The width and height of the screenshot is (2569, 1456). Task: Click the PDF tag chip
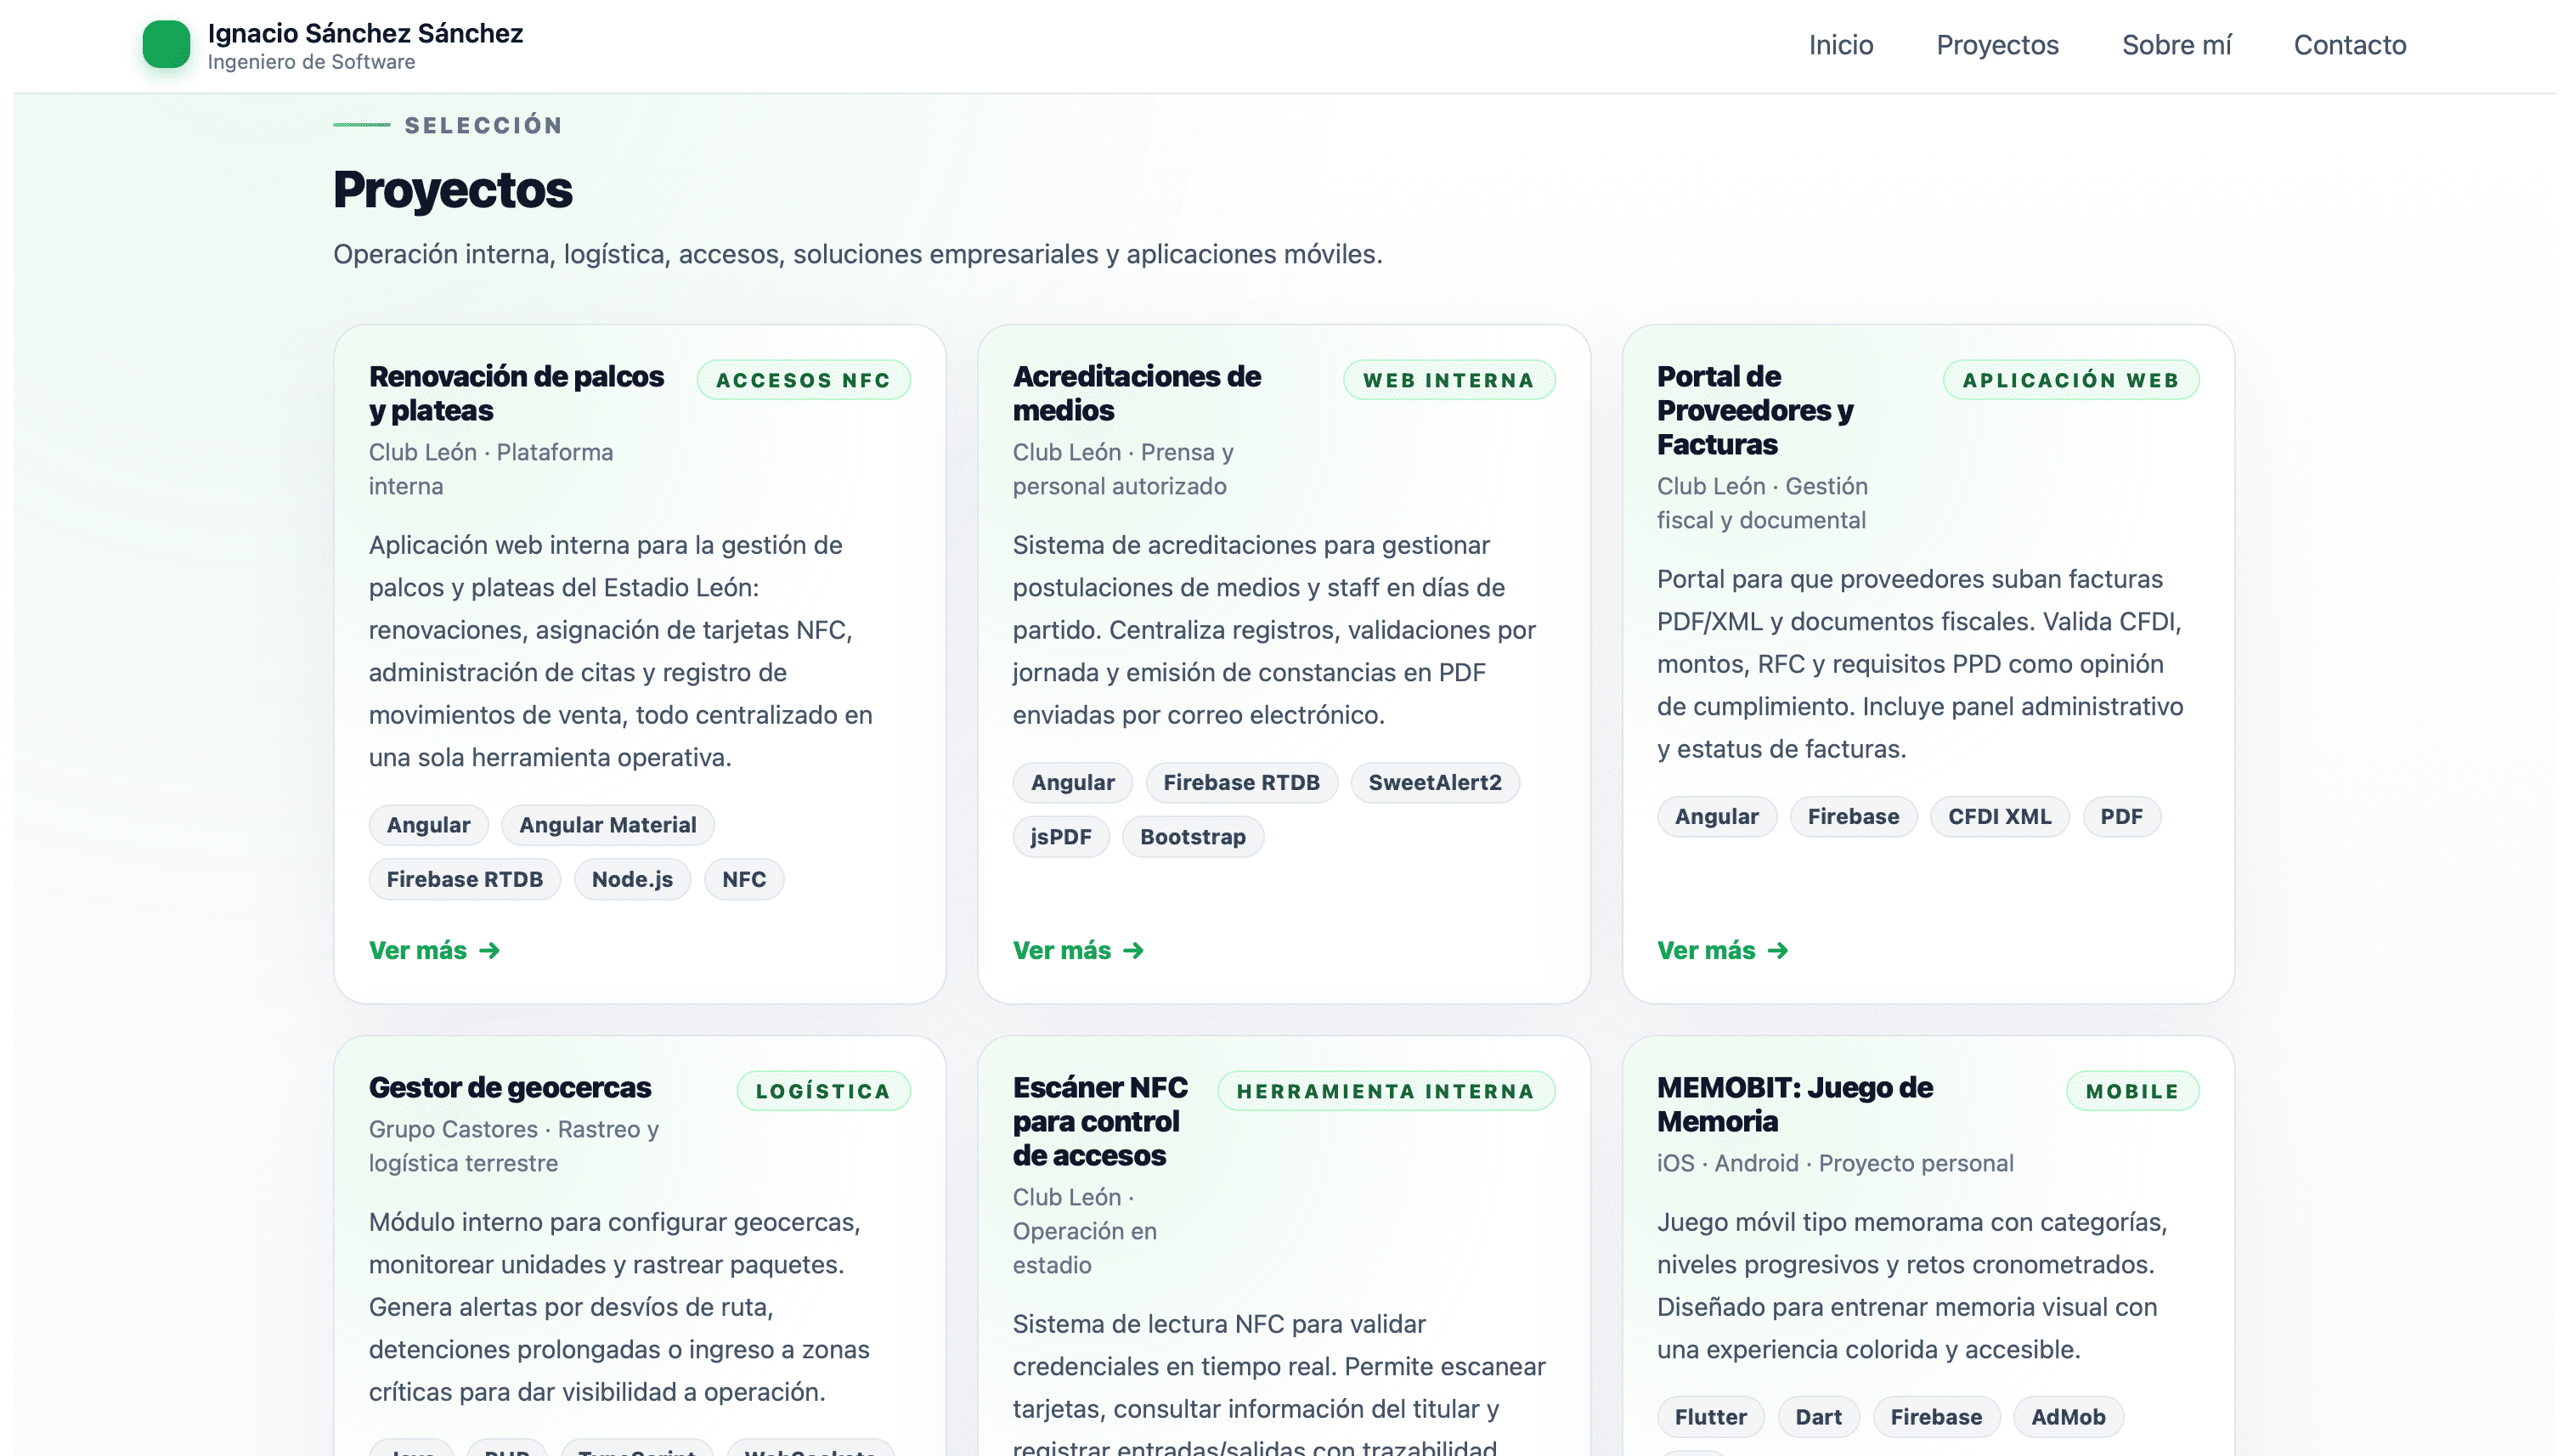[x=2121, y=816]
